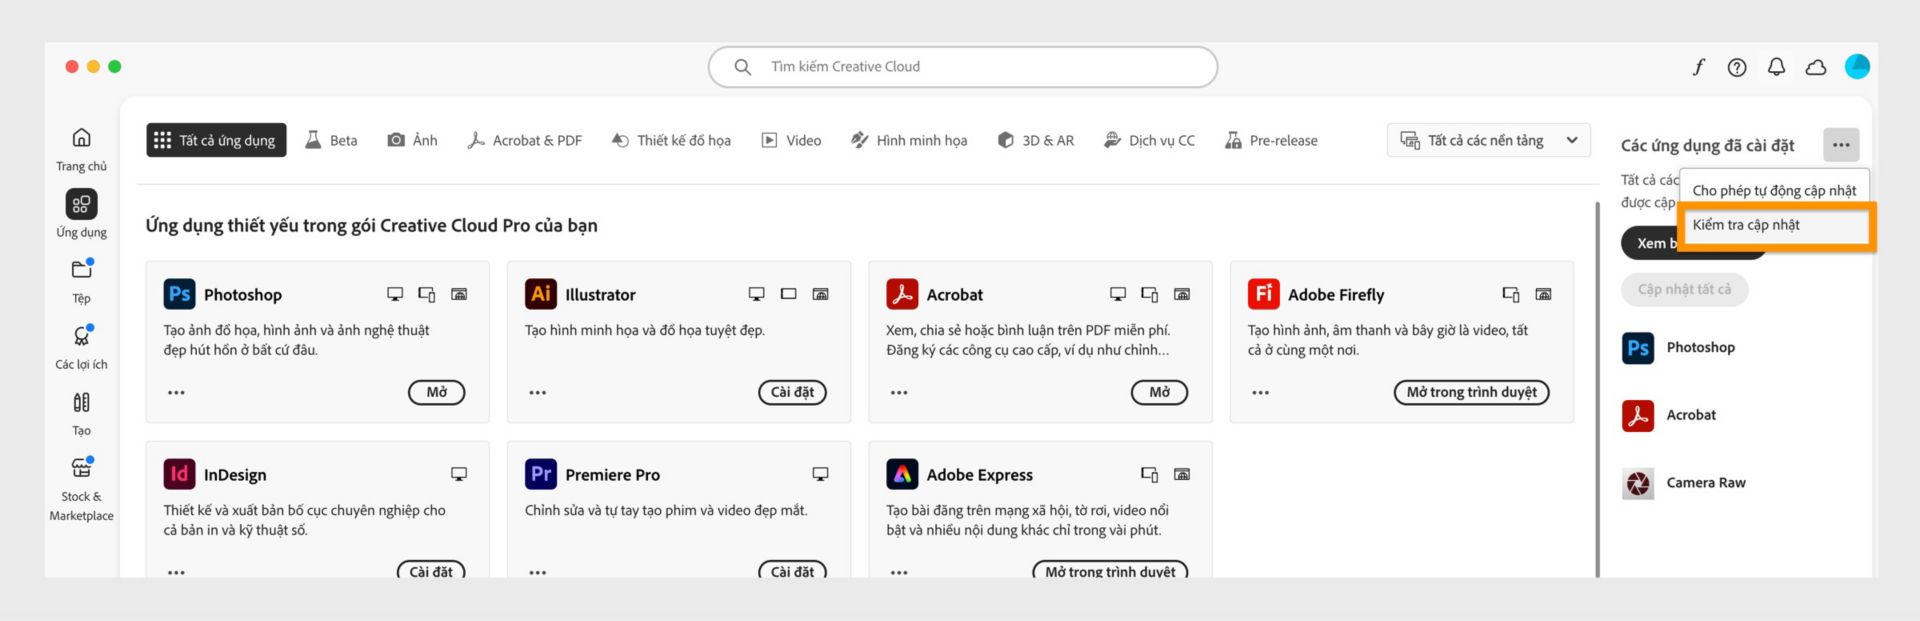Select the 3D & AR tab
Viewport: 1920px width, 621px height.
pyautogui.click(x=1035, y=140)
